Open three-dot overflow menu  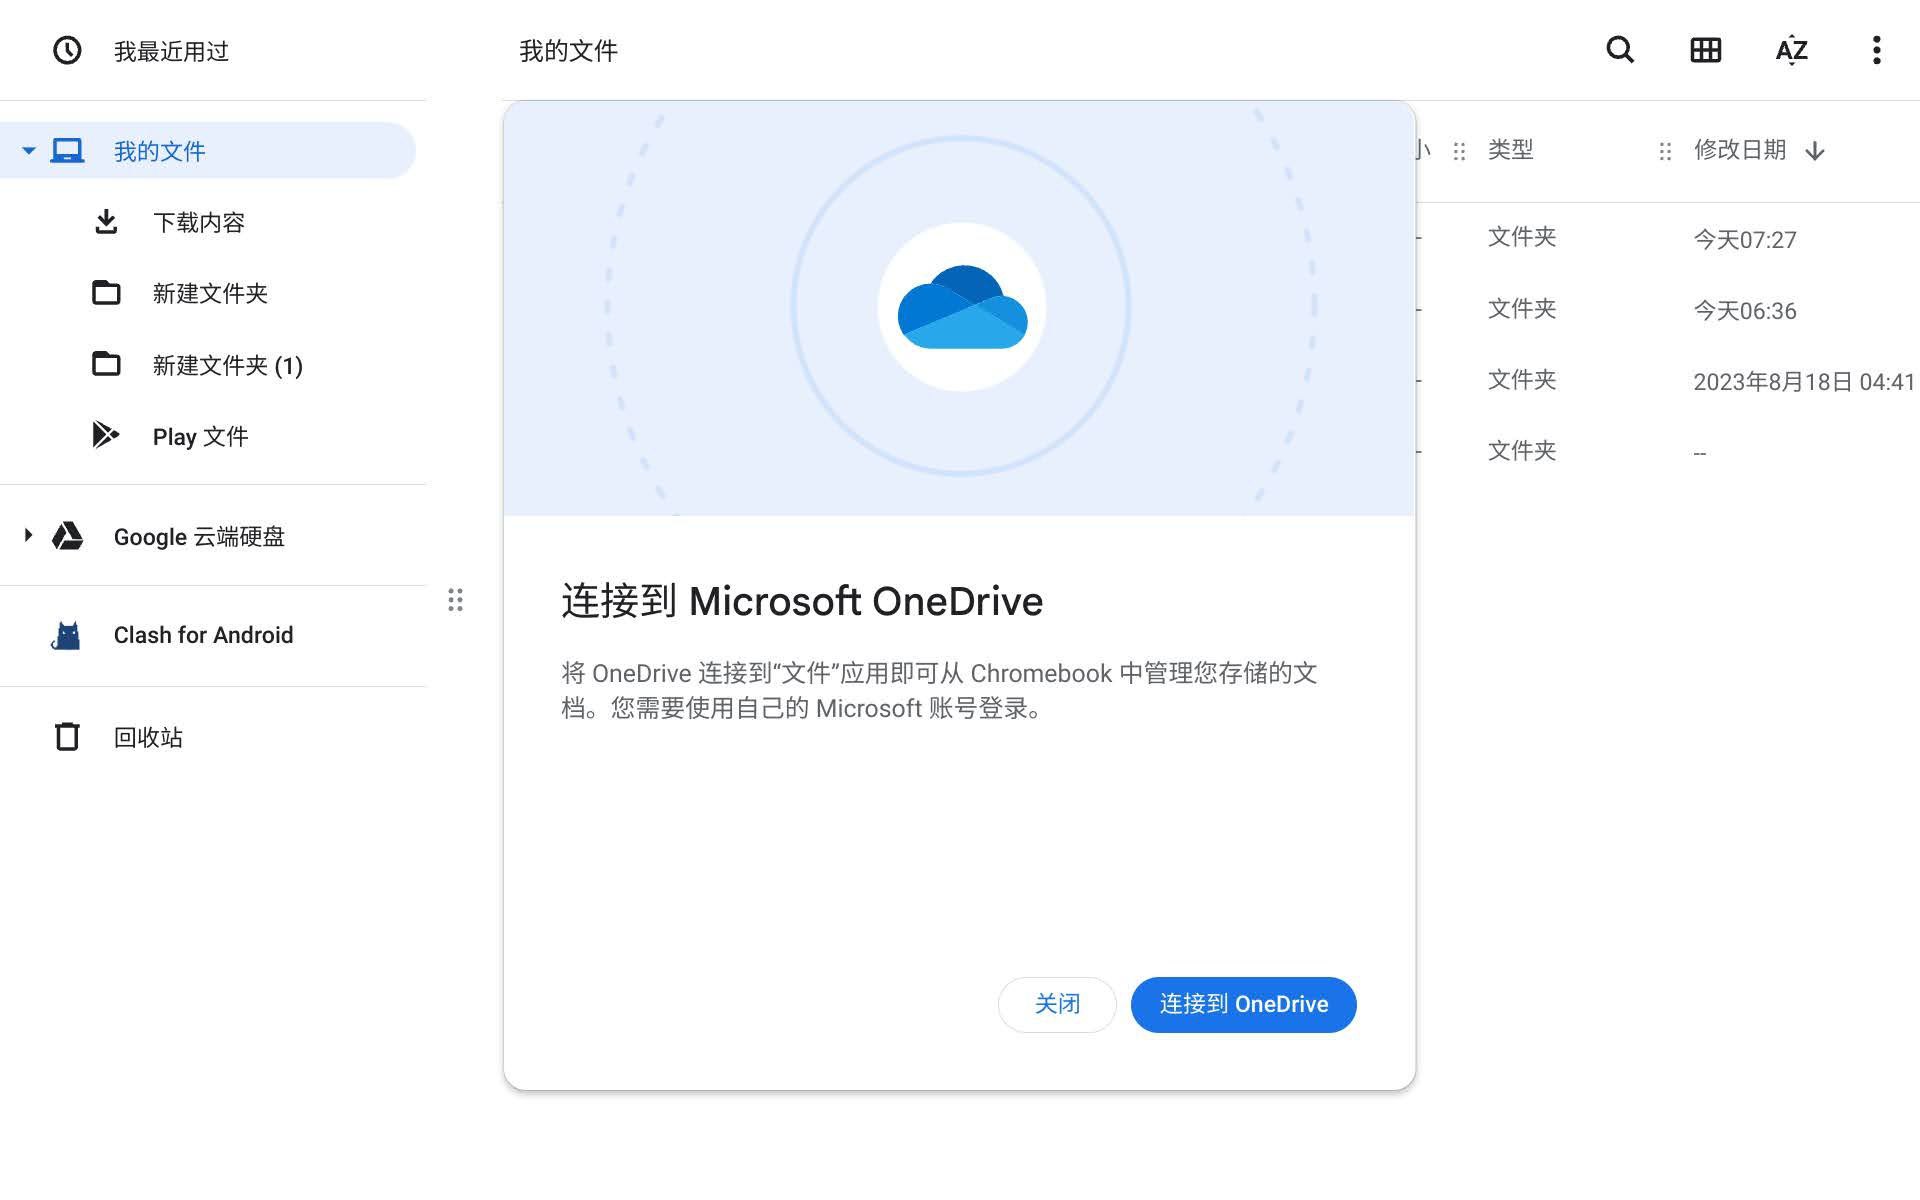[1877, 50]
